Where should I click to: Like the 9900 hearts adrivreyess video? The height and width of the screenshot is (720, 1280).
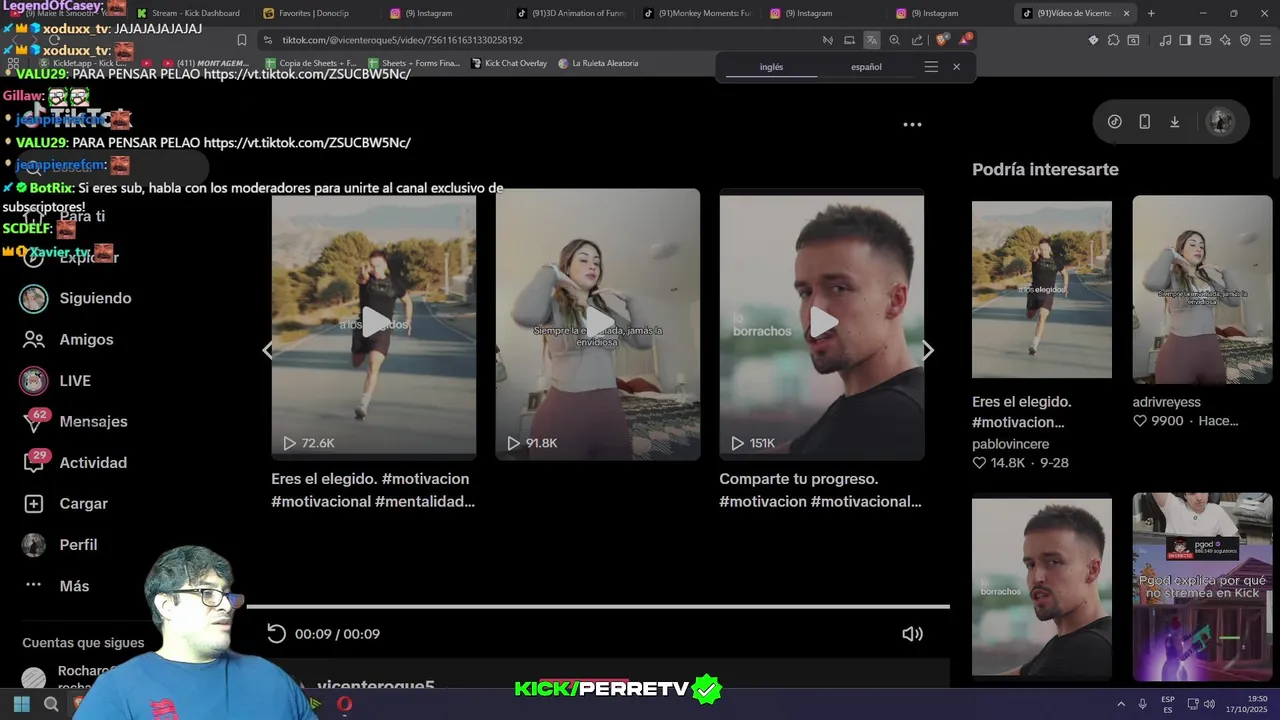pos(1139,421)
